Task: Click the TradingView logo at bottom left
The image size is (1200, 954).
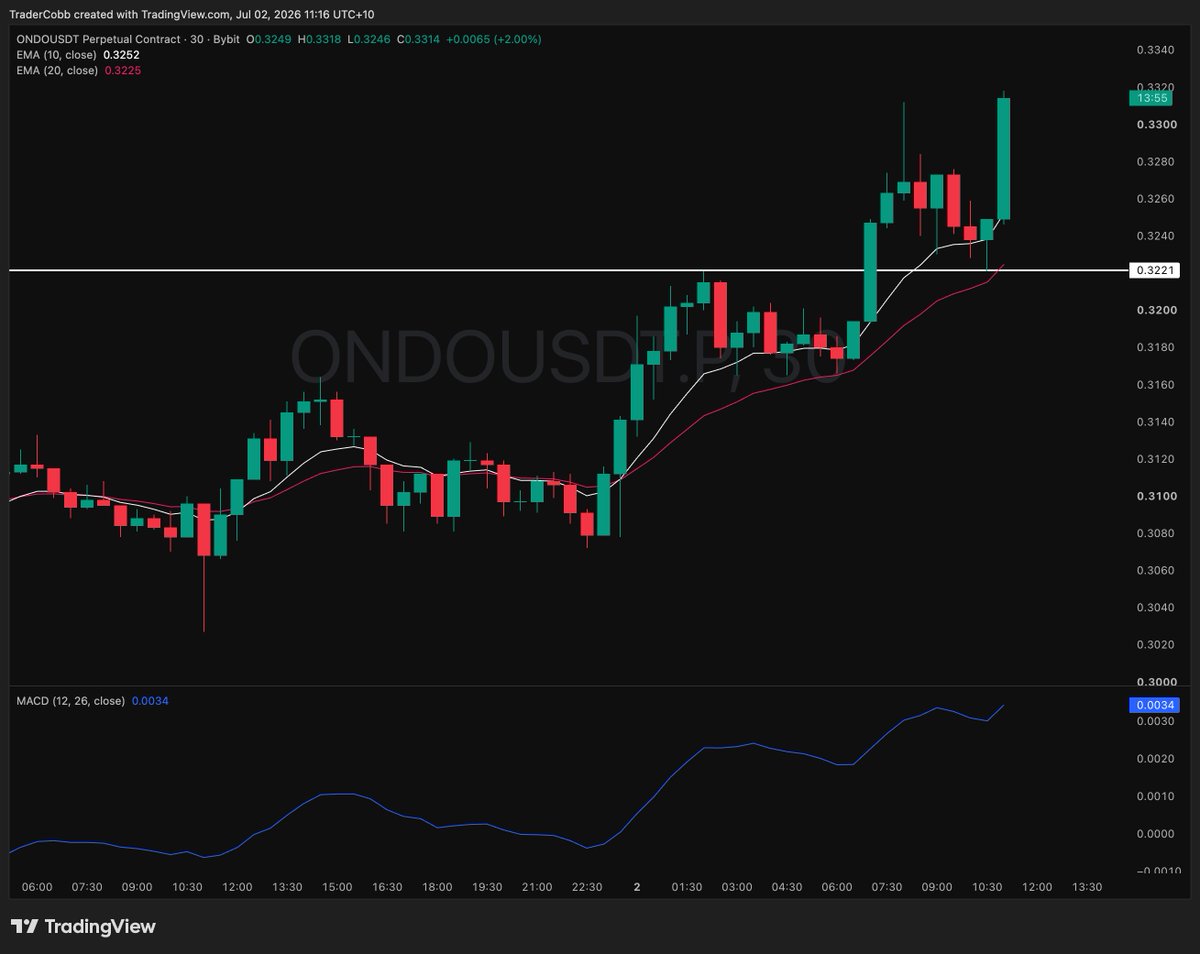Action: click(x=84, y=927)
